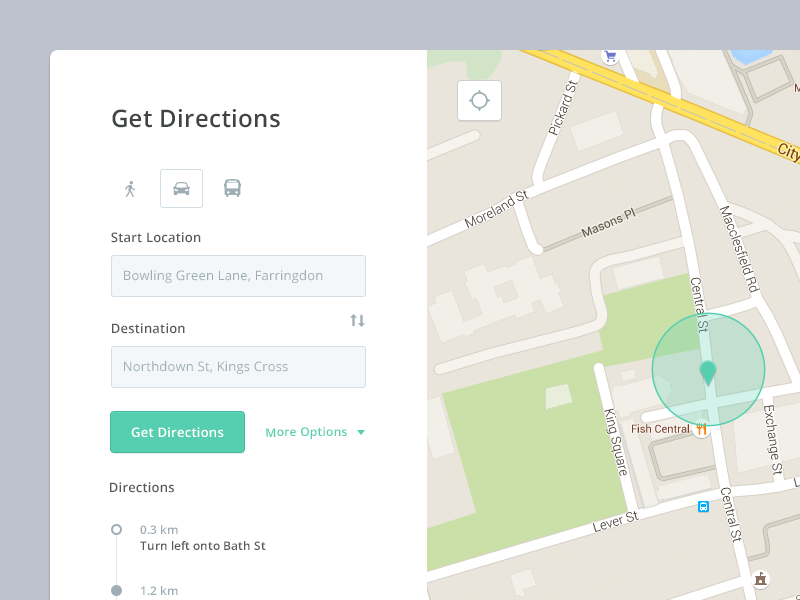Viewport: 800px width, 600px height.
Task: Select the public transit directions mode
Action: pos(233,188)
